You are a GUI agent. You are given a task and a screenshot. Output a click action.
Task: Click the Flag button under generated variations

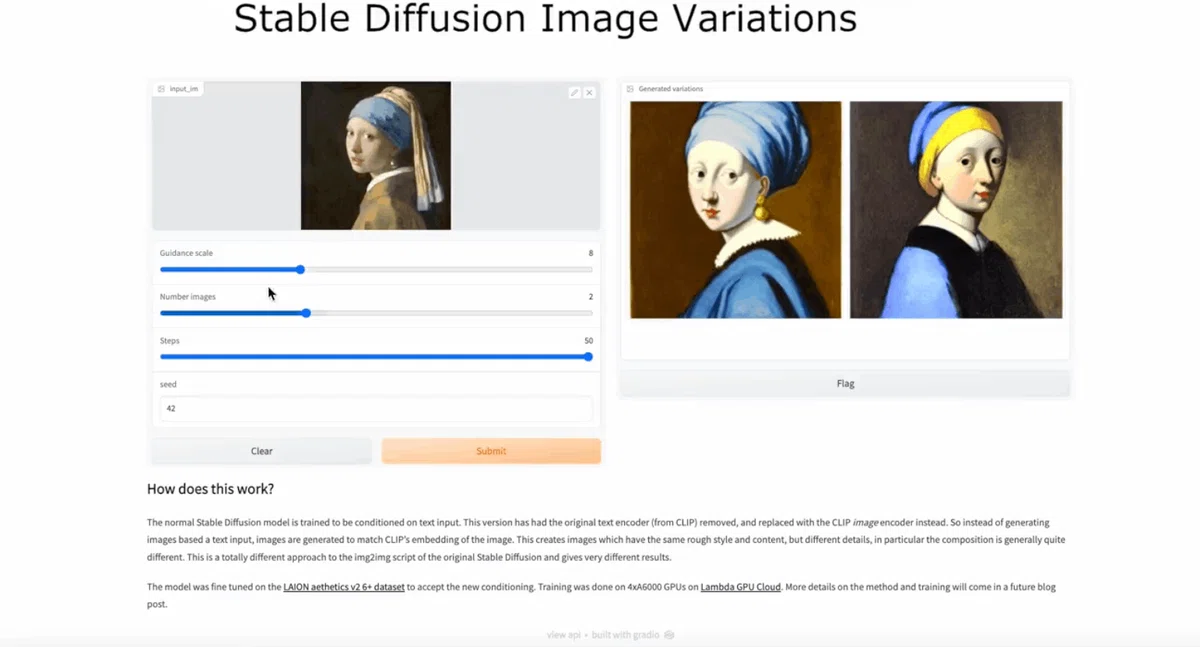point(845,383)
